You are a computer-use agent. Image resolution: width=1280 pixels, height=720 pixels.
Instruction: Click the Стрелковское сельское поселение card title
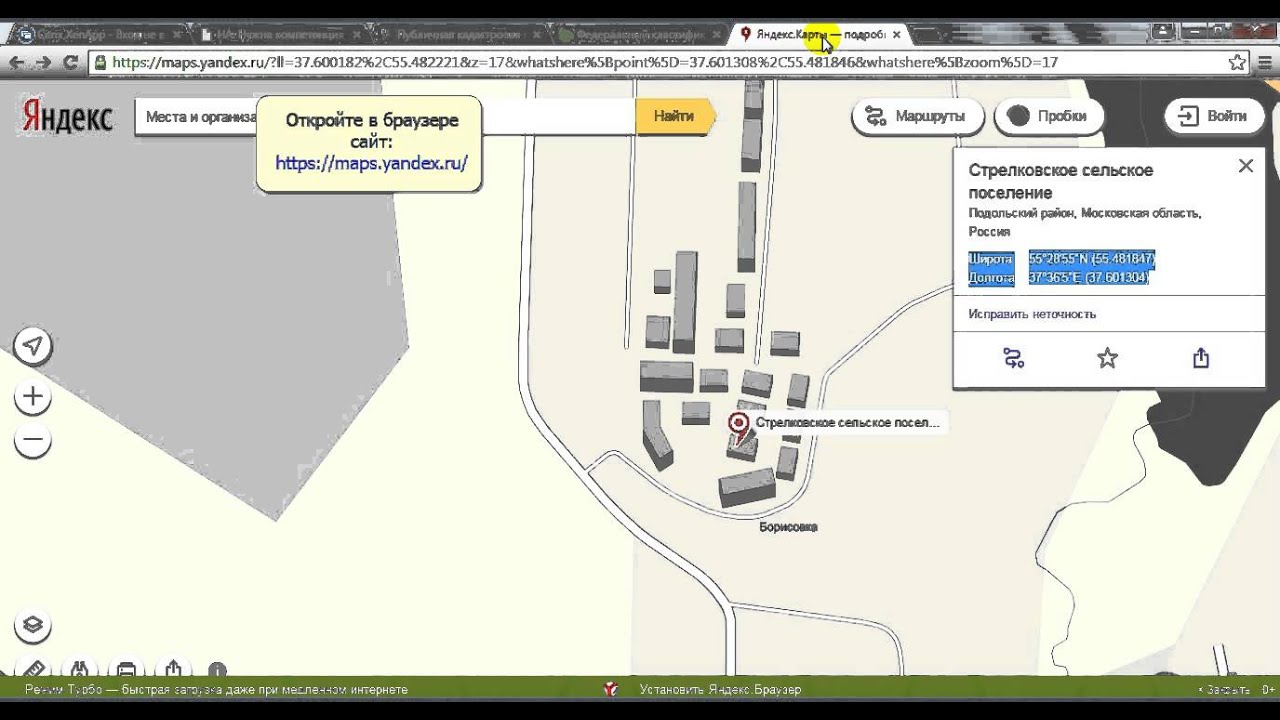coord(1061,181)
